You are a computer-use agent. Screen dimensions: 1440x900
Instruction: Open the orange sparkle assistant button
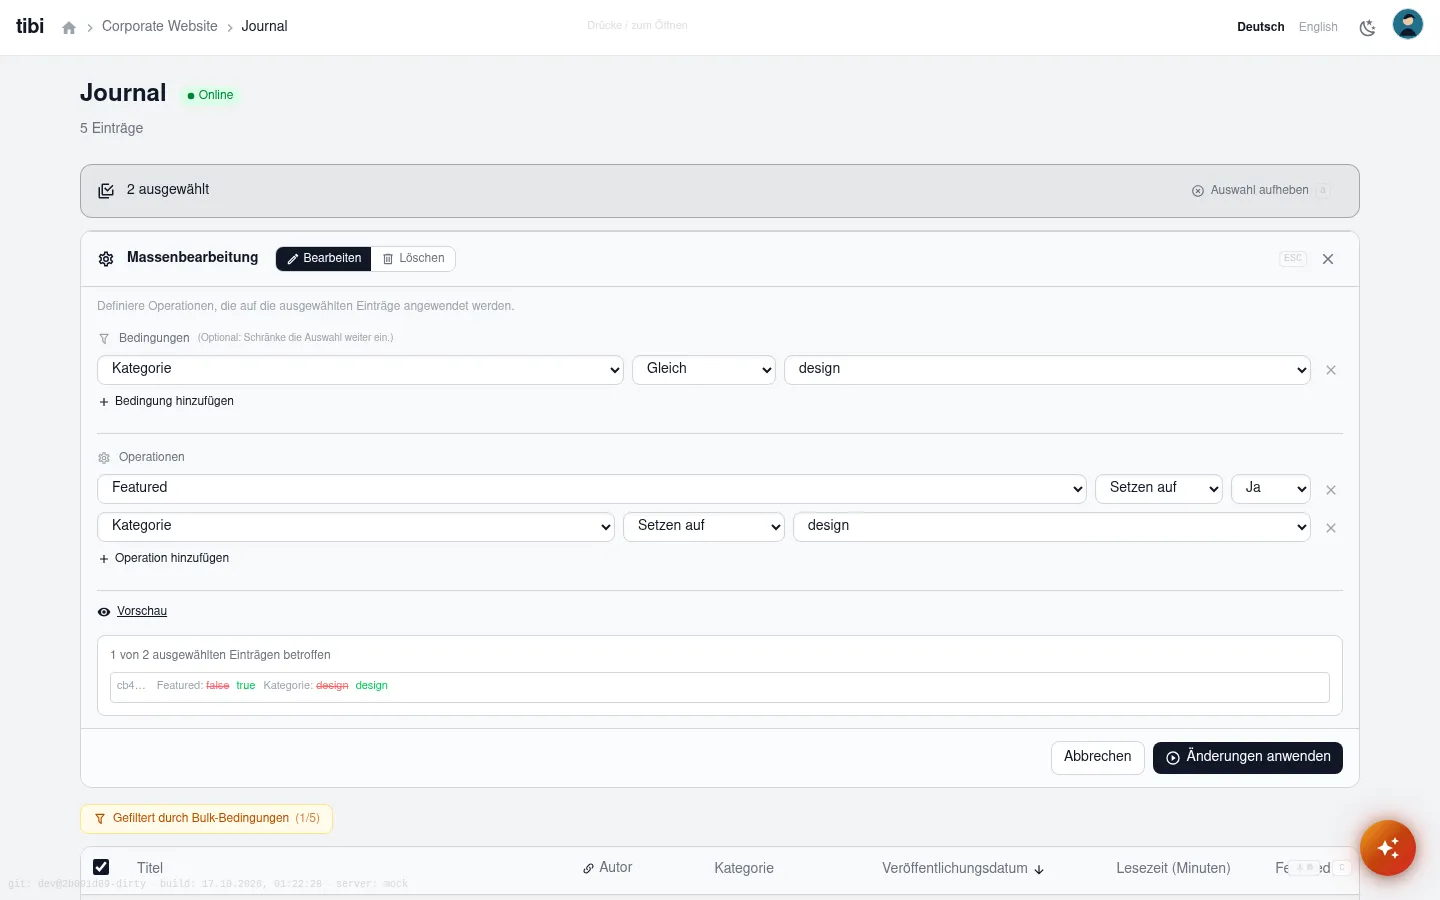click(1388, 848)
